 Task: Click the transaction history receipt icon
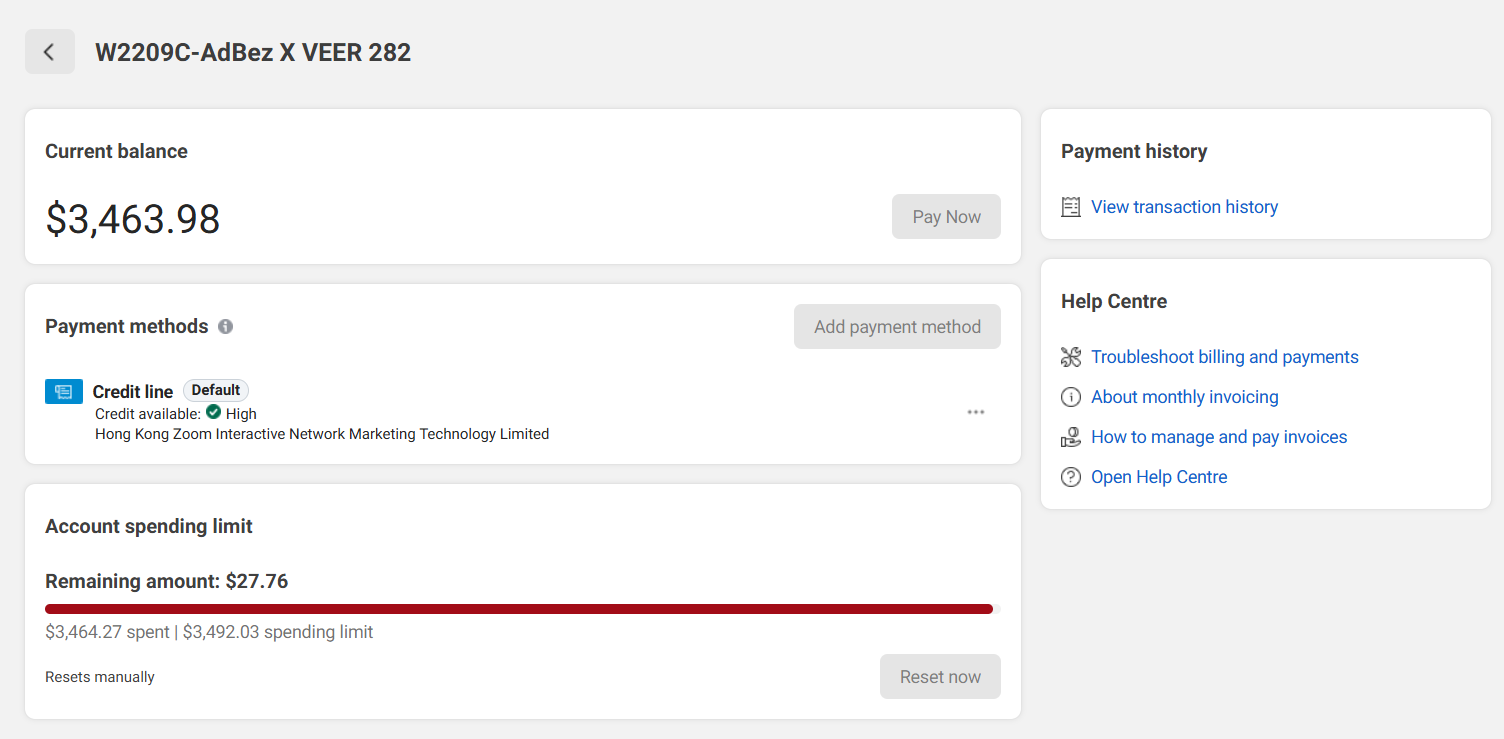(1070, 206)
